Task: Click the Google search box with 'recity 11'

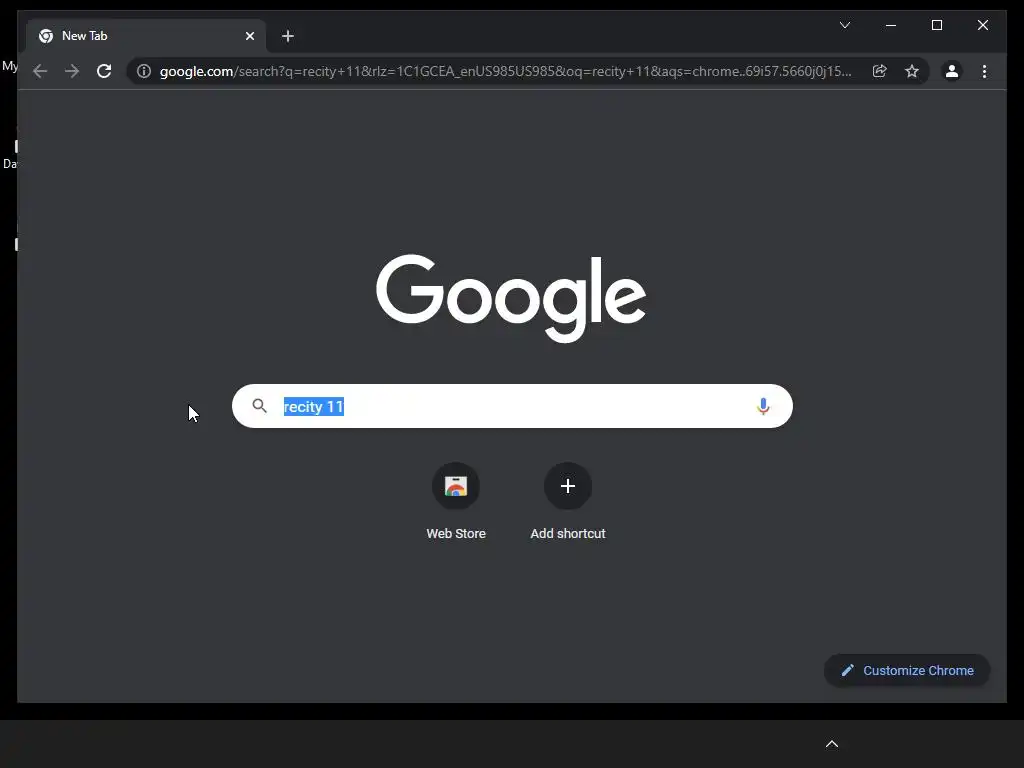Action: (x=512, y=406)
